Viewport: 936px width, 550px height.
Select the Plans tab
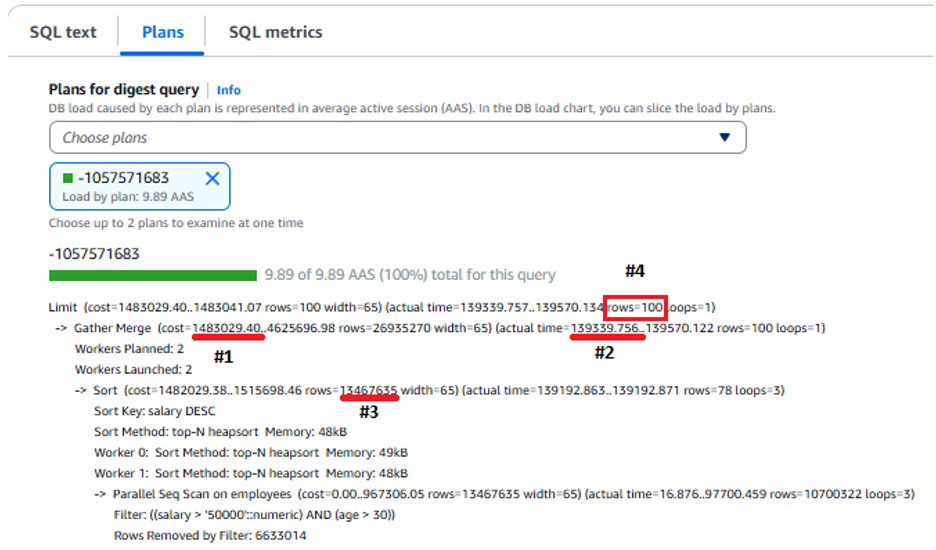pyautogui.click(x=162, y=32)
